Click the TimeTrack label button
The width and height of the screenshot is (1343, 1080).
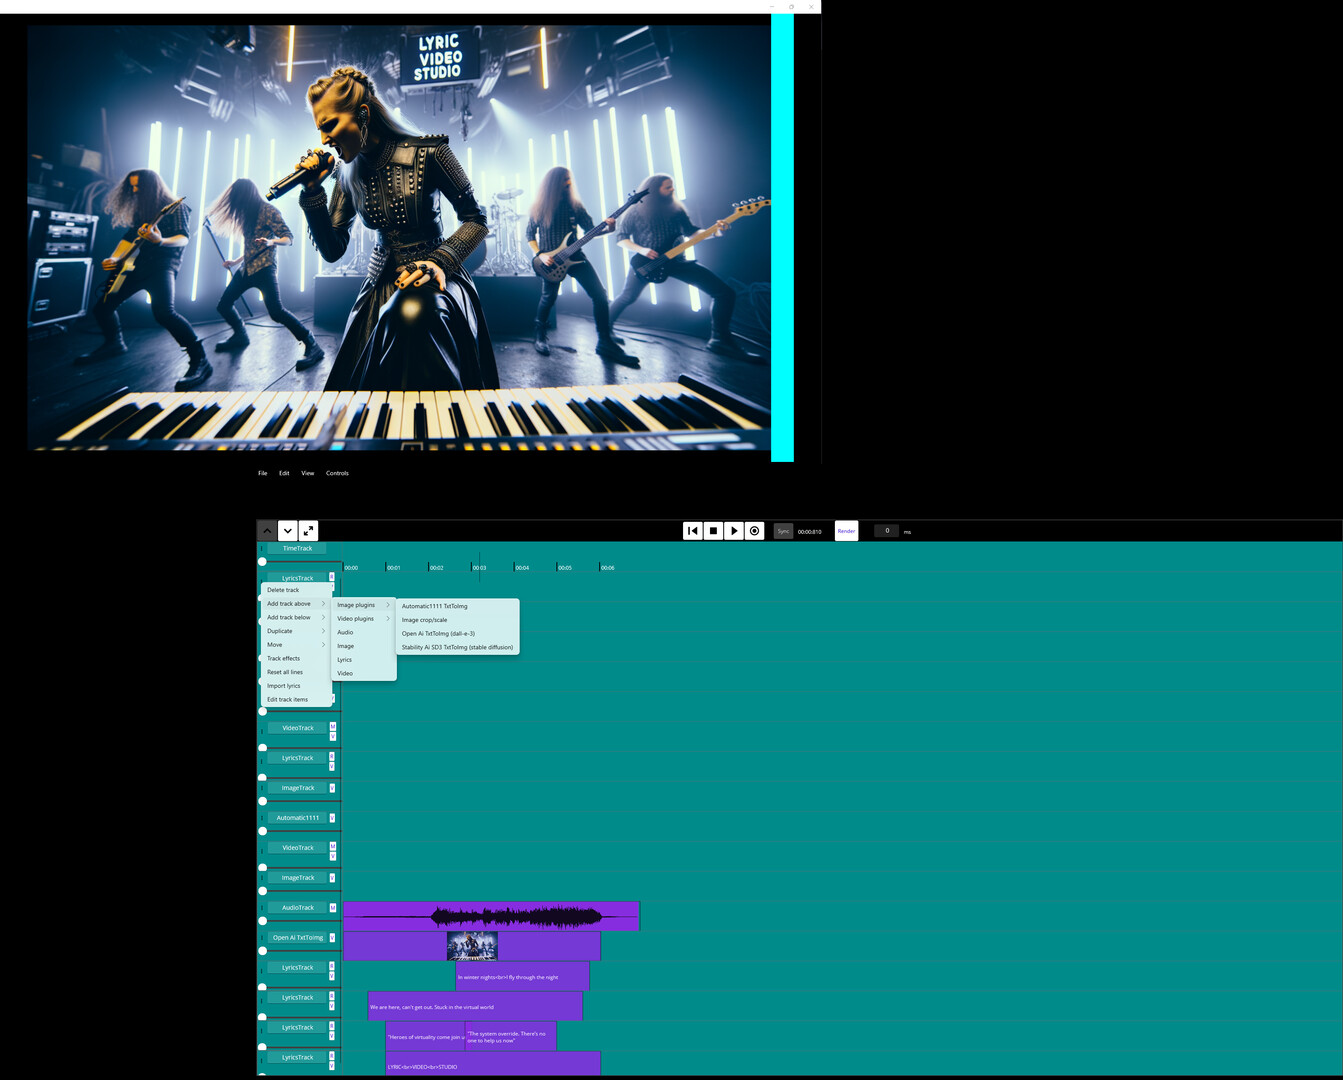point(297,548)
